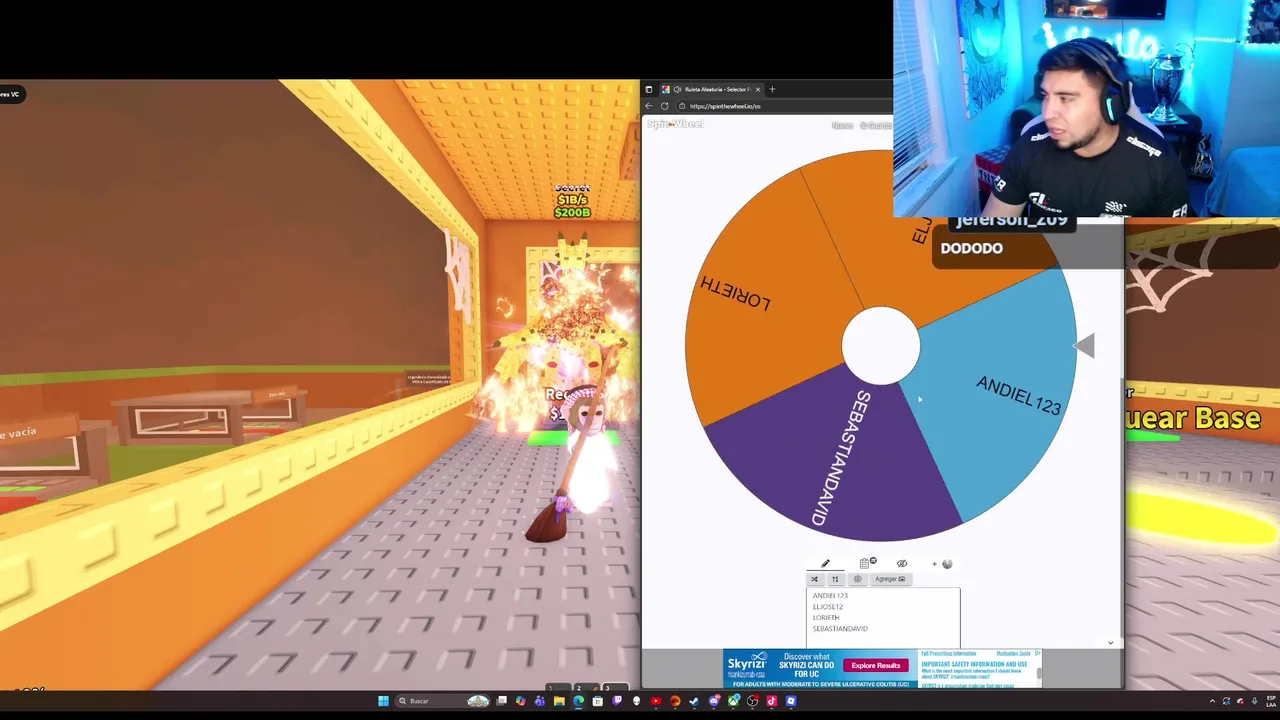Click the ANDIEL123 entry in the list

[830, 596]
